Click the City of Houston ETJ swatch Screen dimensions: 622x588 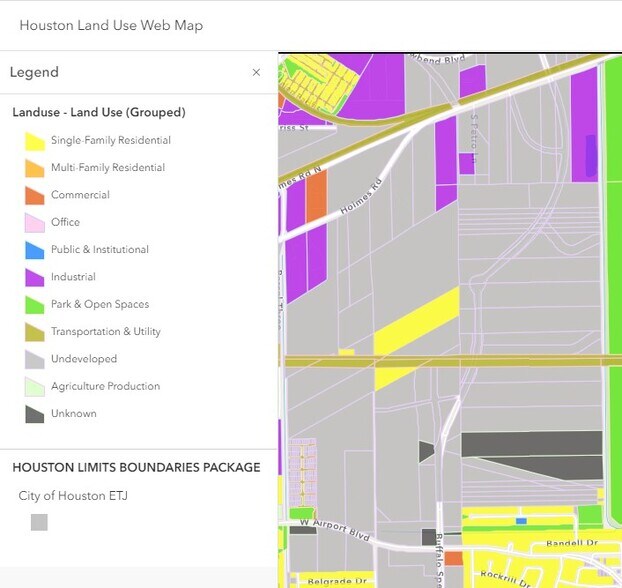click(39, 522)
